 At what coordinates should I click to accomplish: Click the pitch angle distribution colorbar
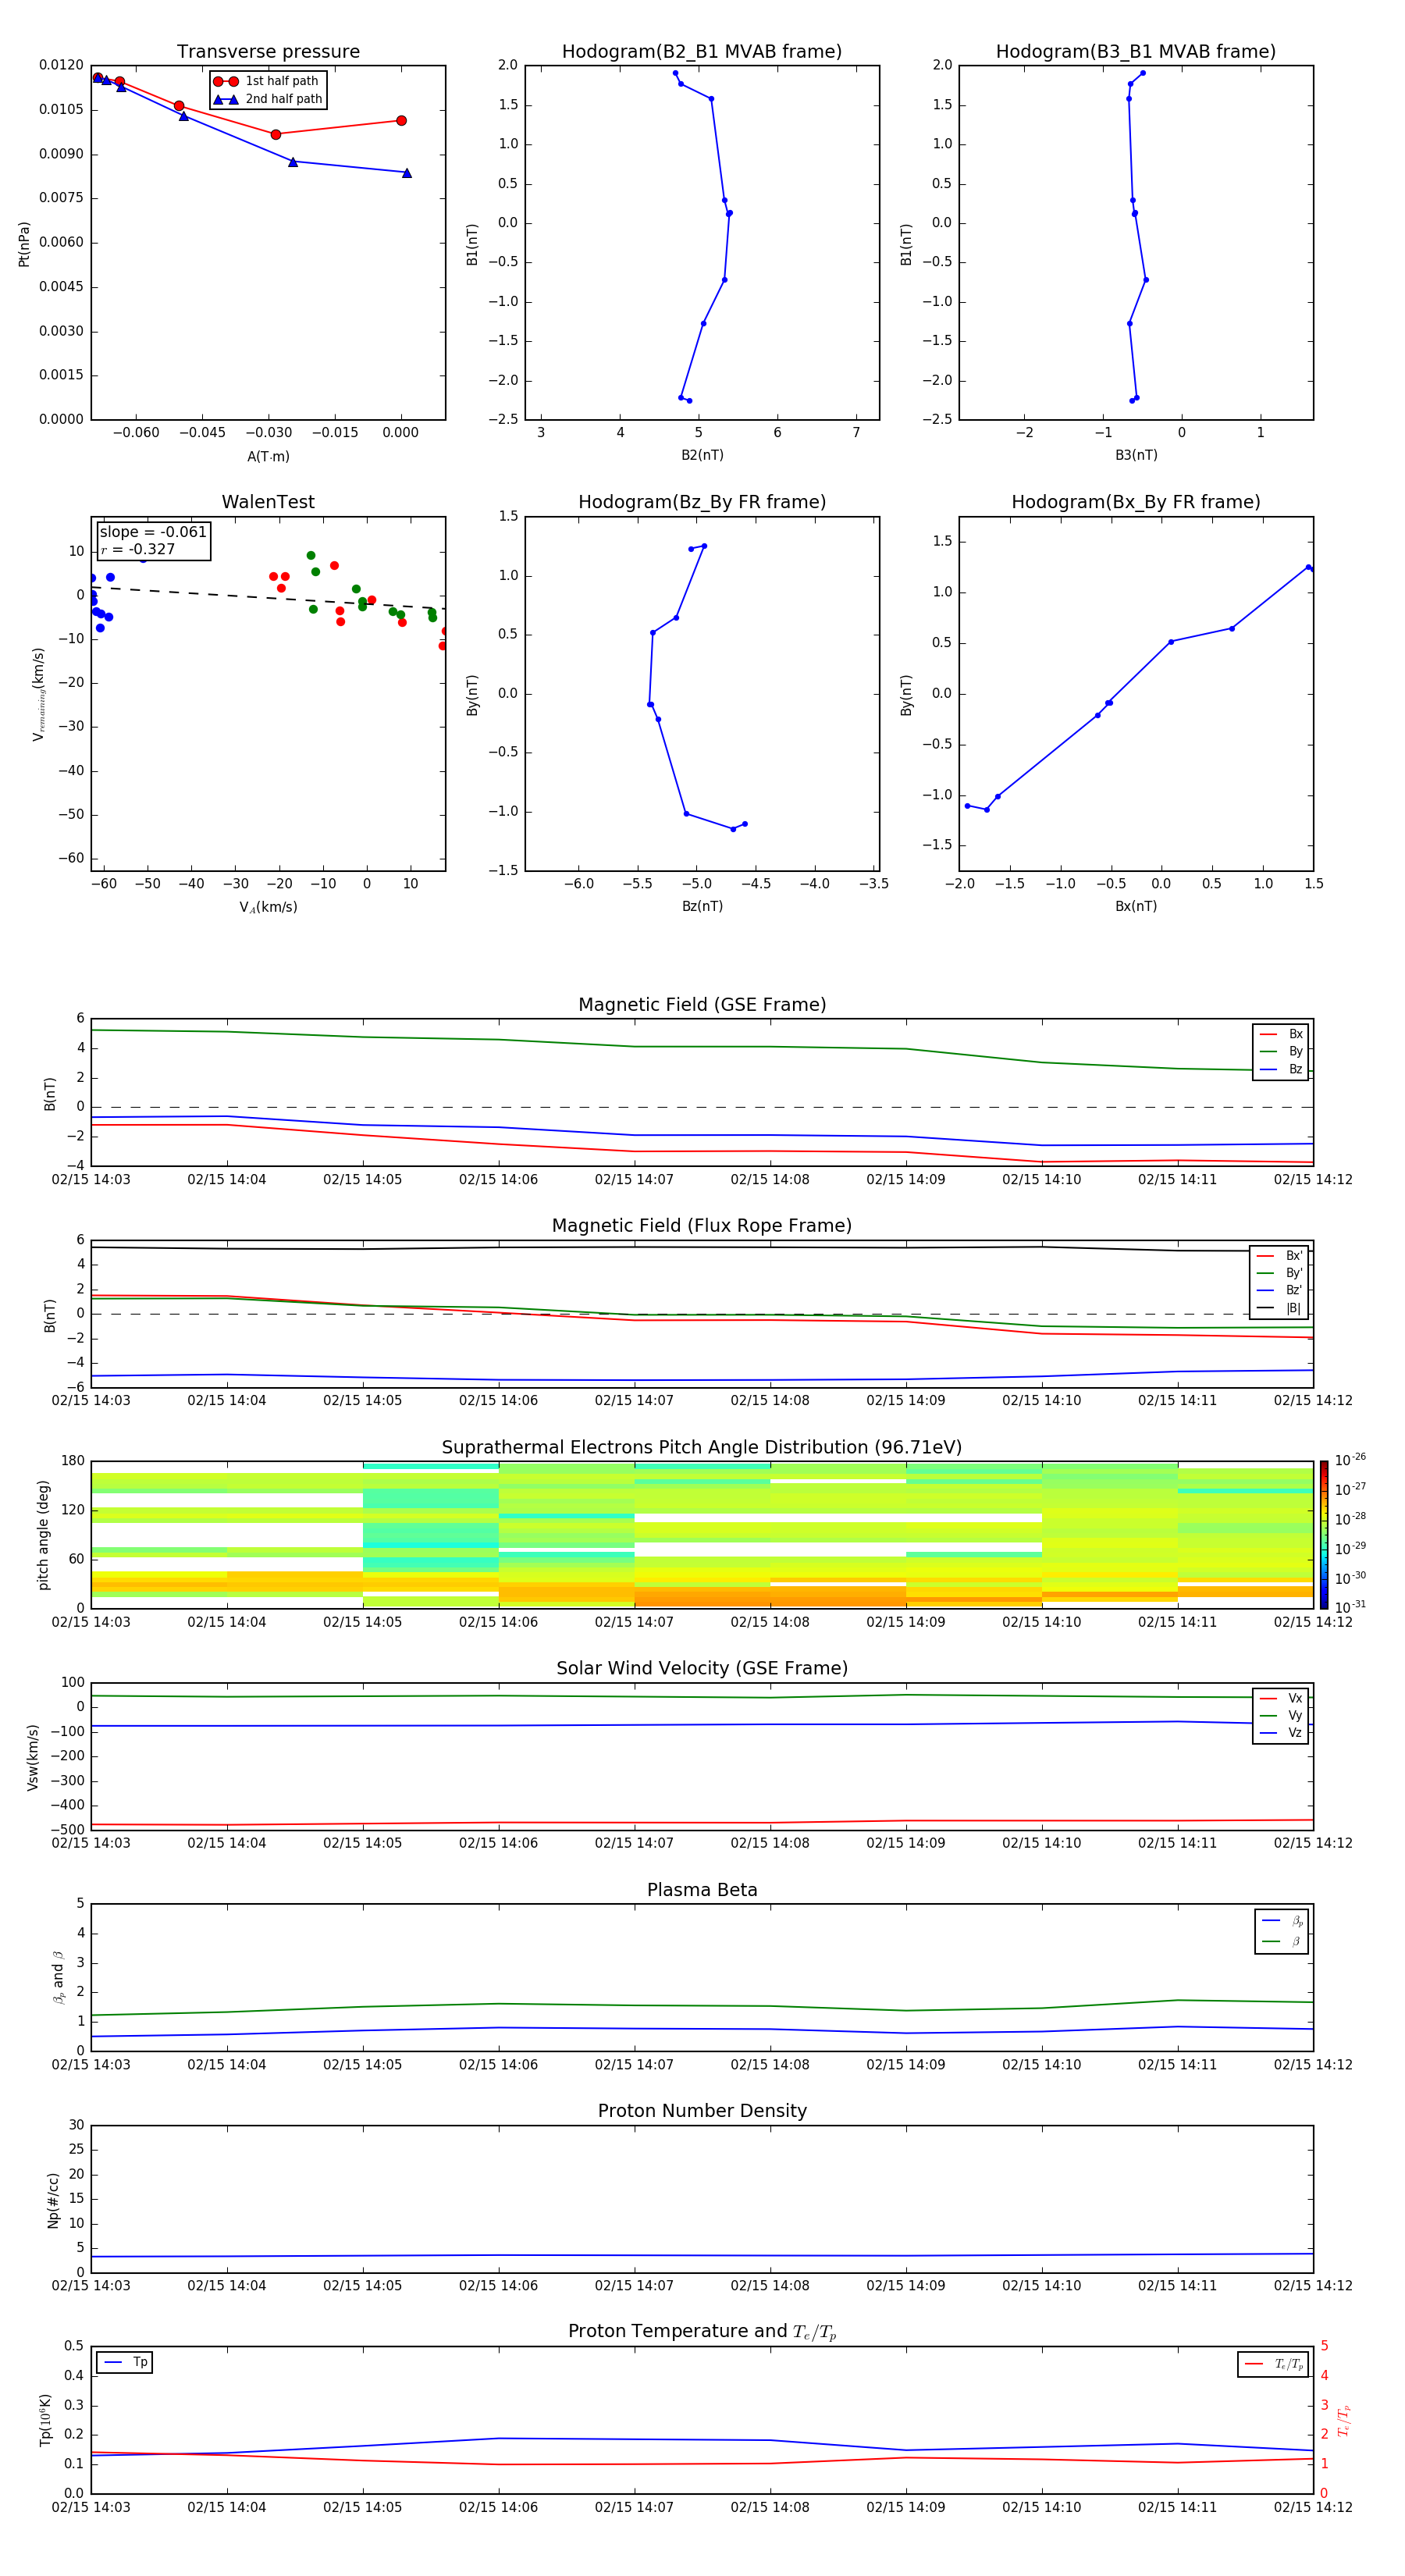(1323, 1535)
